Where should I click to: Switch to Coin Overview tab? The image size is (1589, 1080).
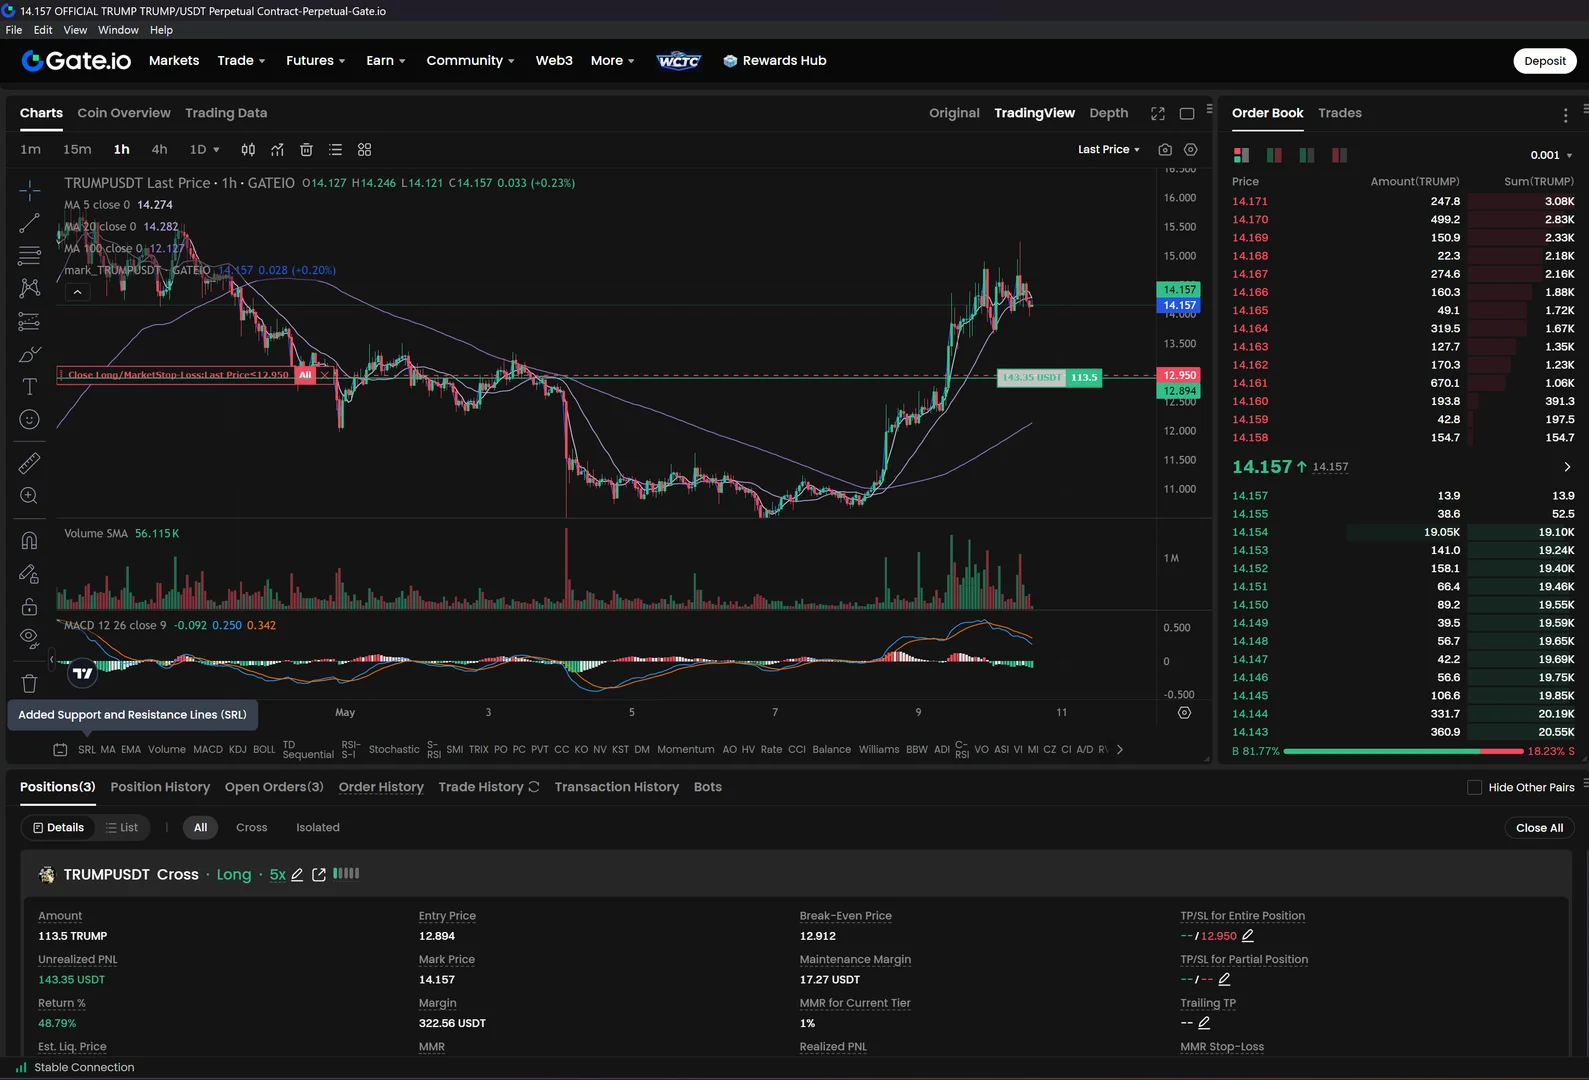tap(124, 114)
